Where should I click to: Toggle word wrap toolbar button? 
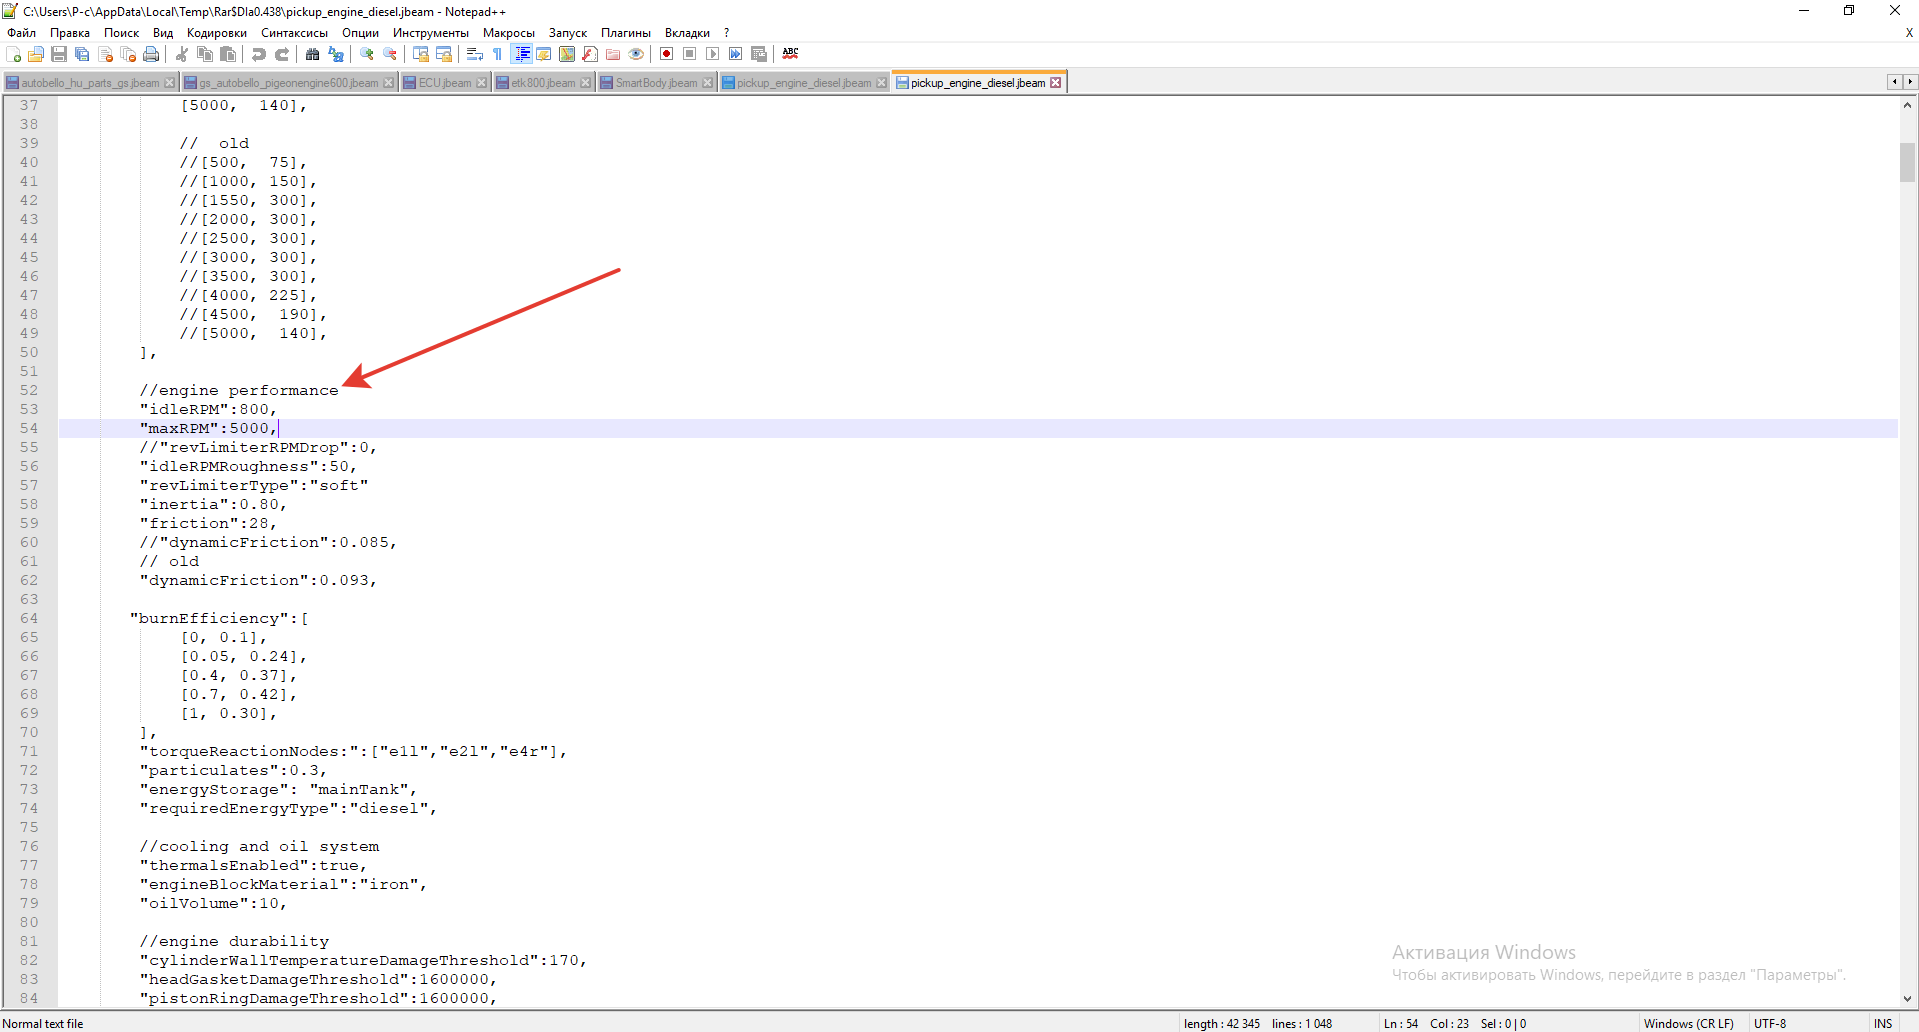pos(475,54)
